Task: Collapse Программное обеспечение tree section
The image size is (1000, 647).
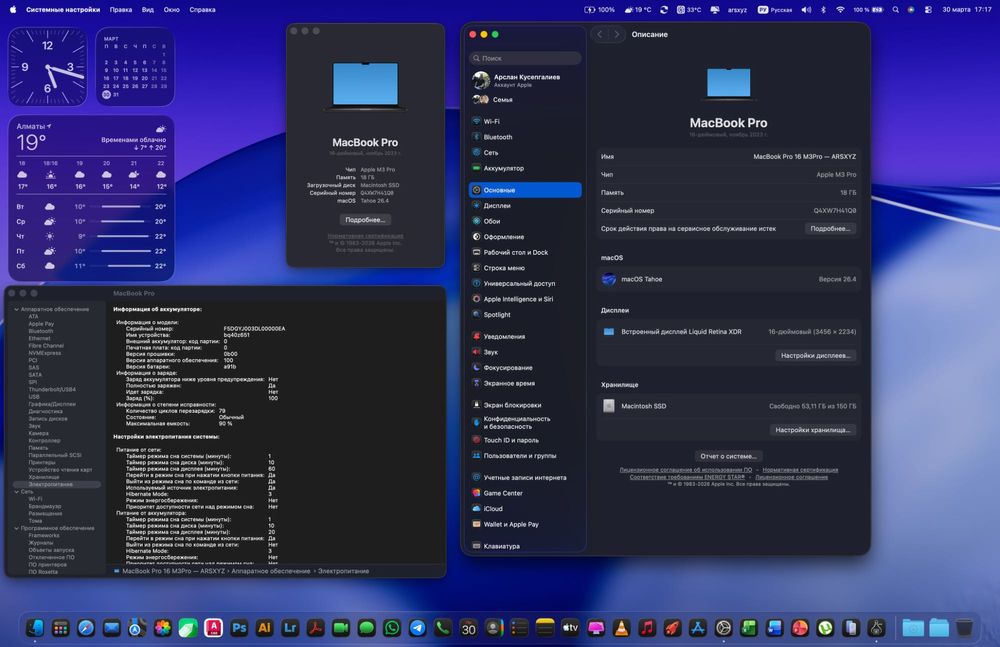Action: tap(17, 528)
